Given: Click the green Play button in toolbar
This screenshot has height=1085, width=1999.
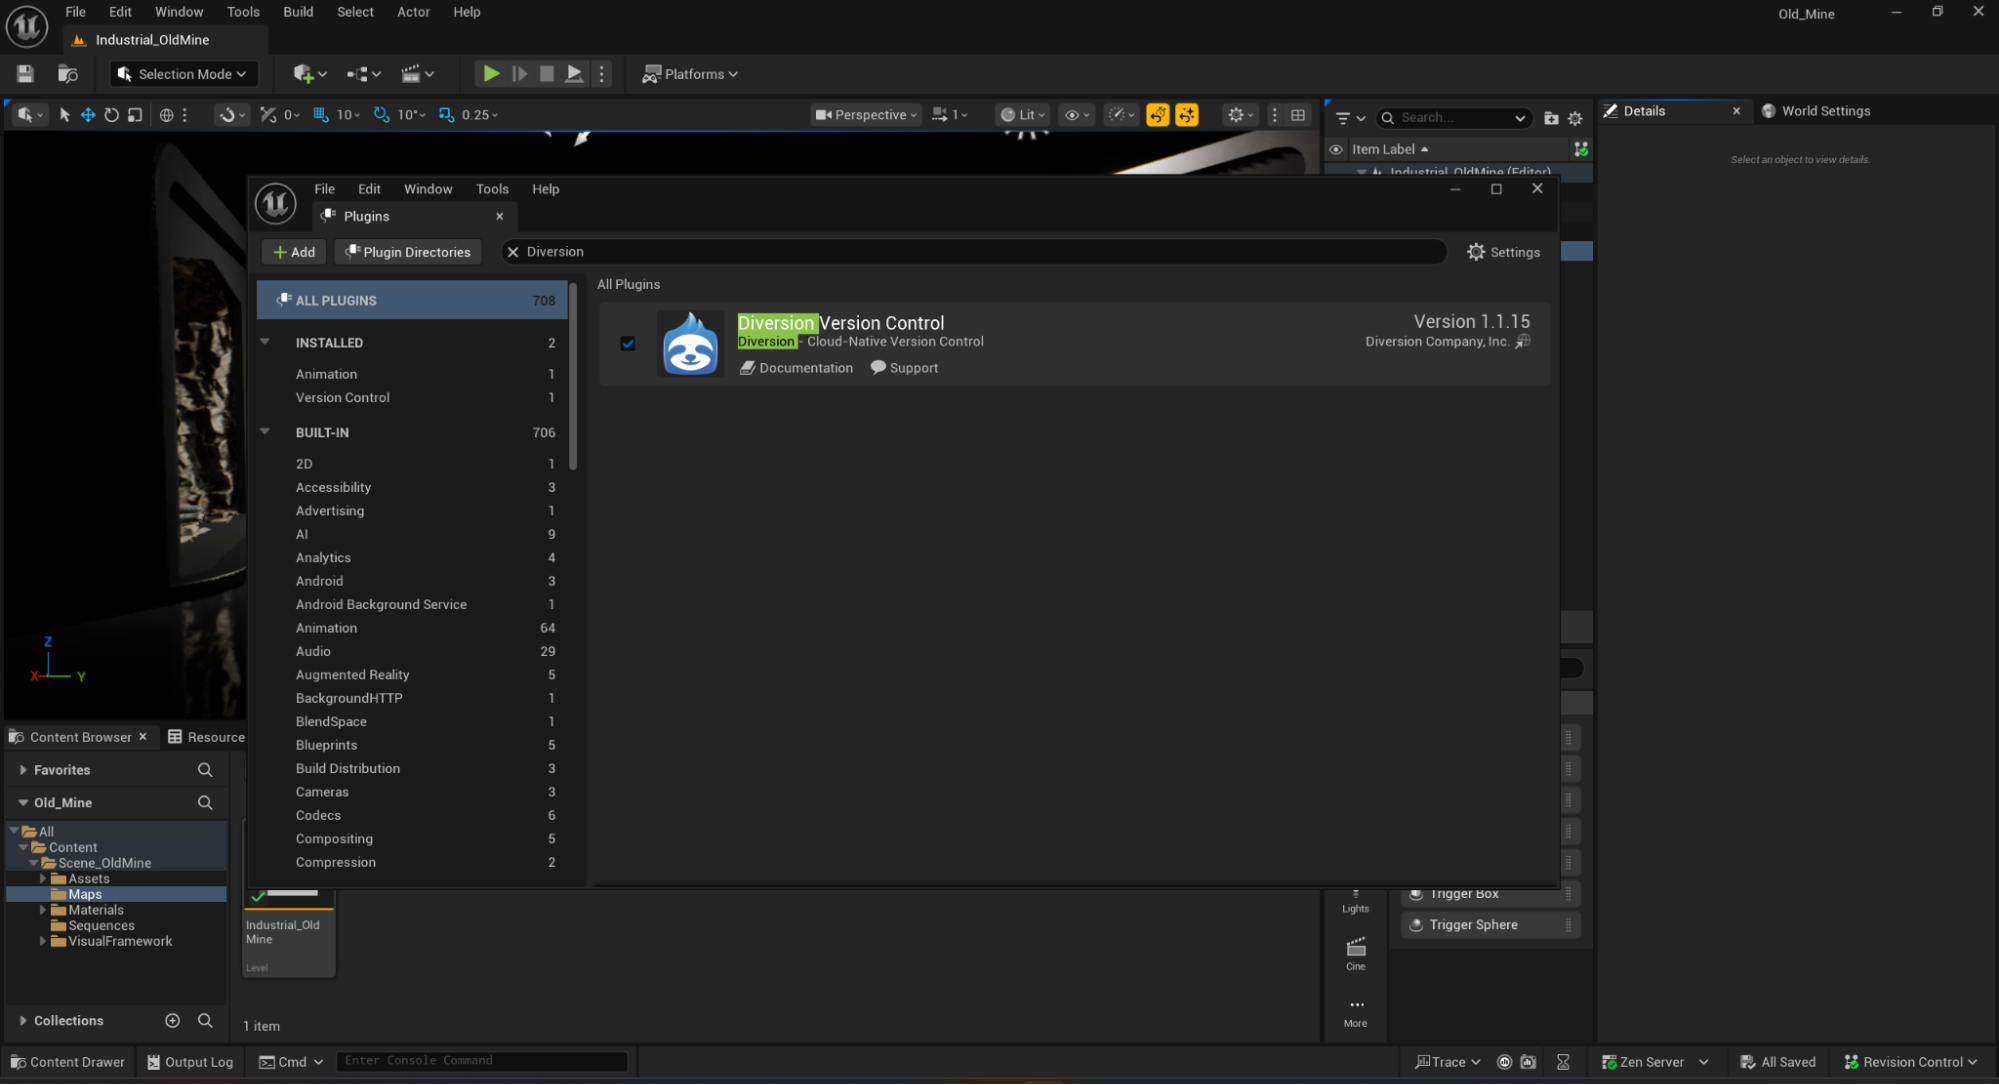Looking at the screenshot, I should tap(491, 74).
